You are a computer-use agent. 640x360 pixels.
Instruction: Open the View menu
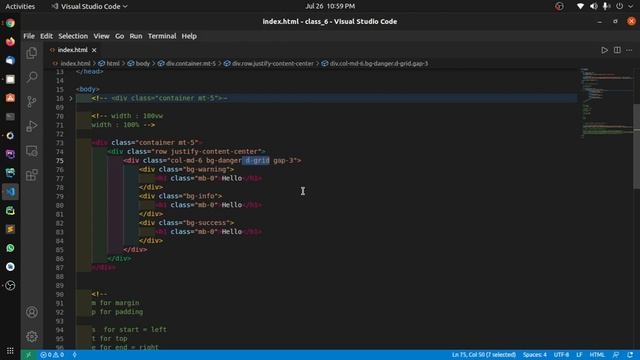click(x=101, y=36)
